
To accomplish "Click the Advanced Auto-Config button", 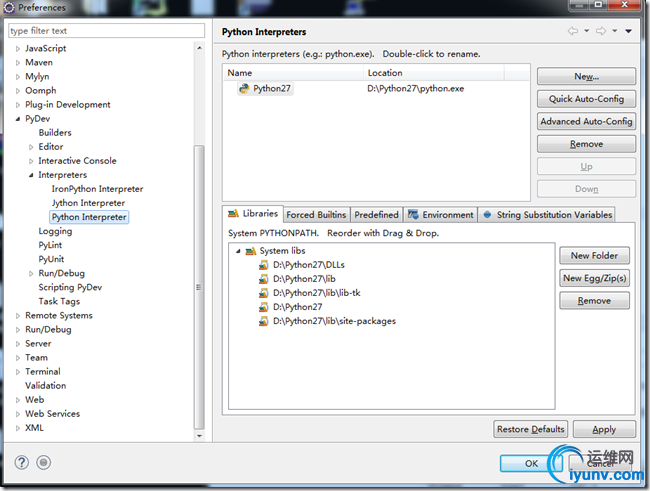I will pos(586,122).
